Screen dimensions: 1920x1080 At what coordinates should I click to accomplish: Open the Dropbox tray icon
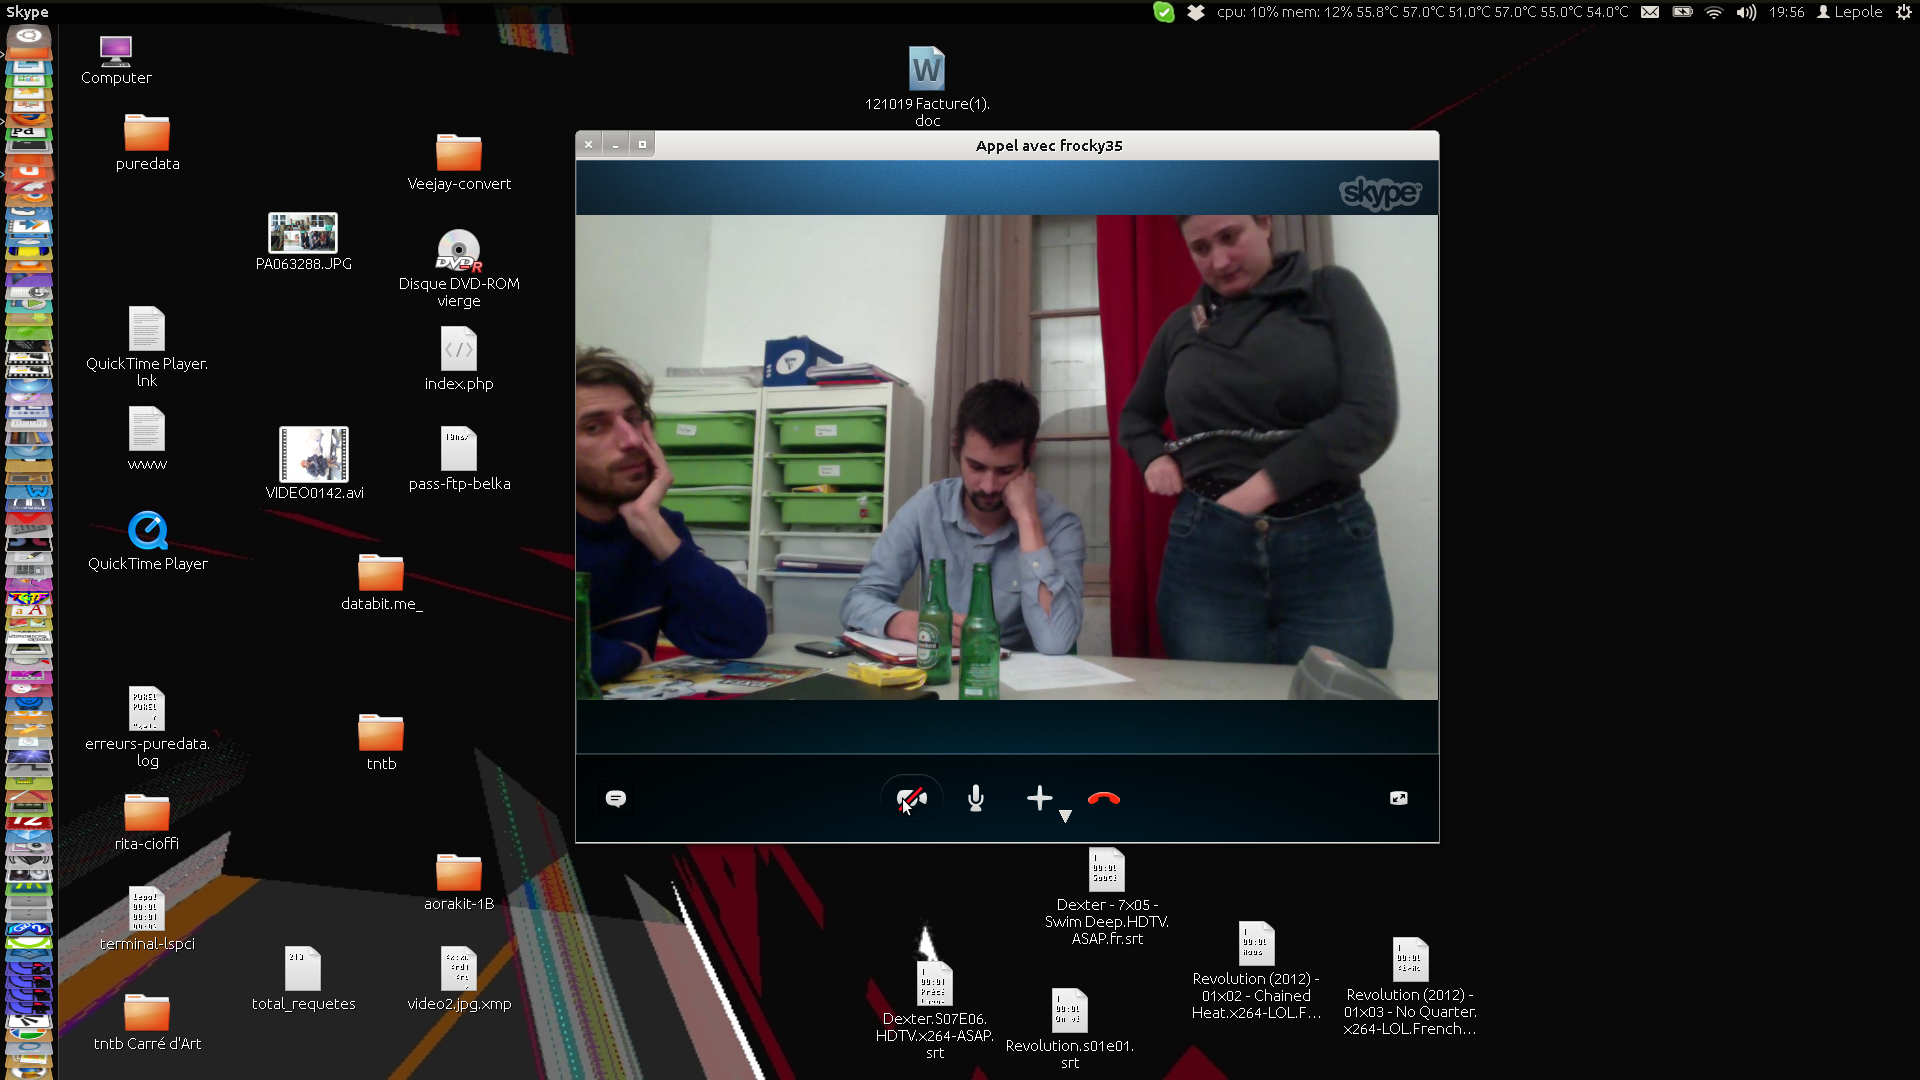pyautogui.click(x=1195, y=12)
